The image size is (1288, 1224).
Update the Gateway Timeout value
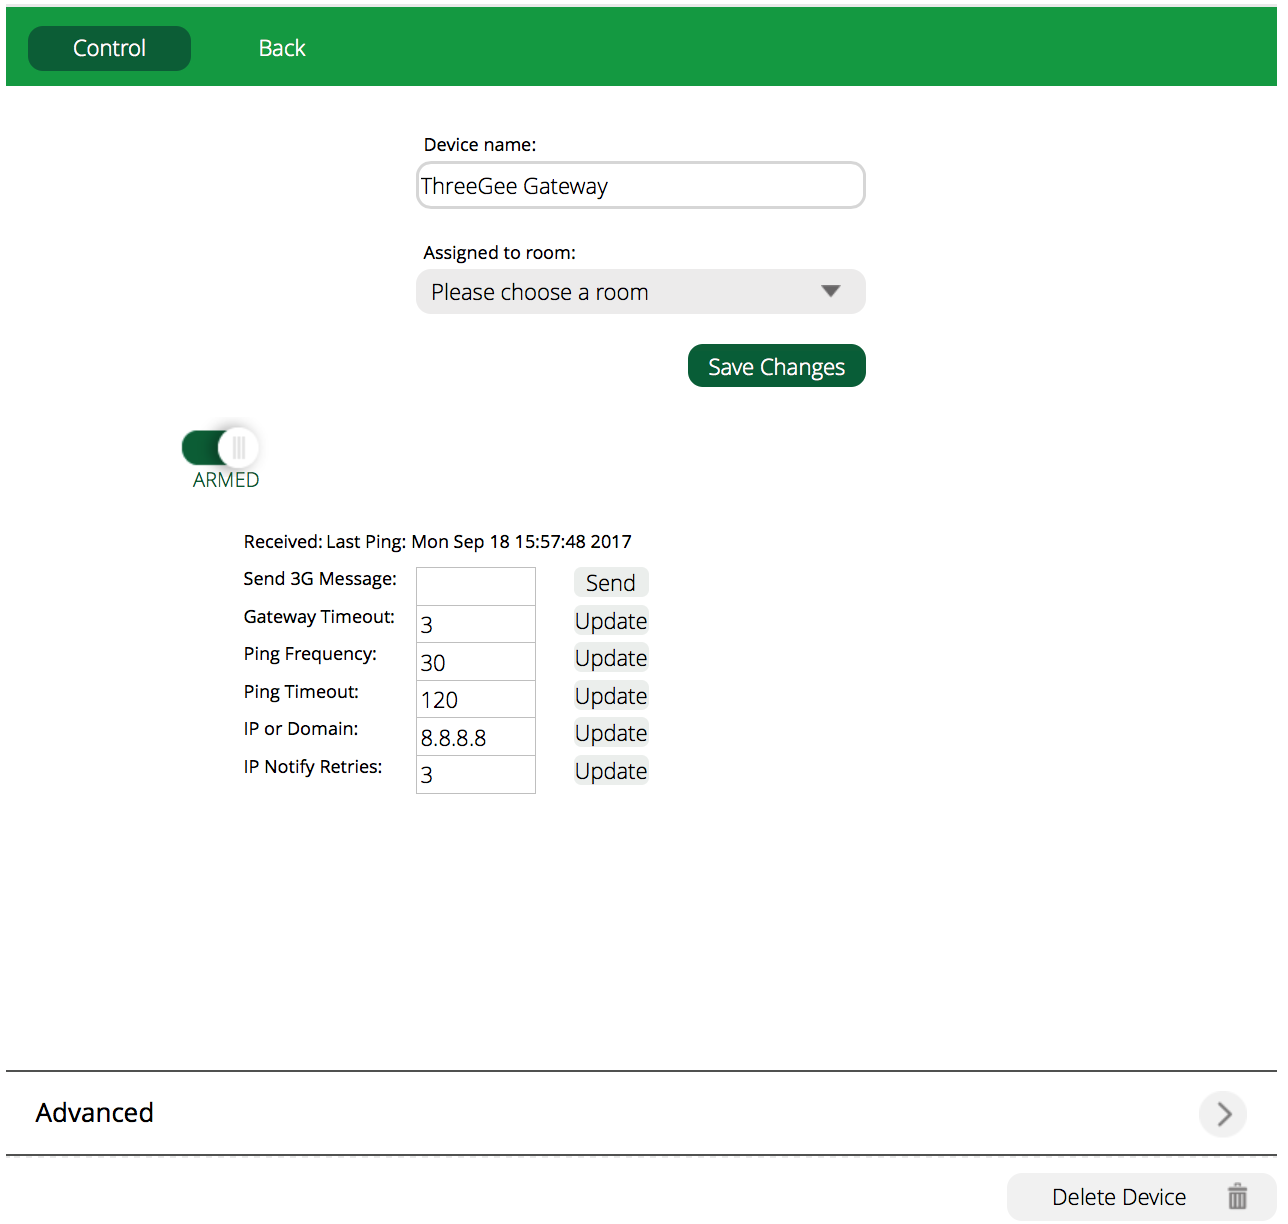tap(611, 621)
